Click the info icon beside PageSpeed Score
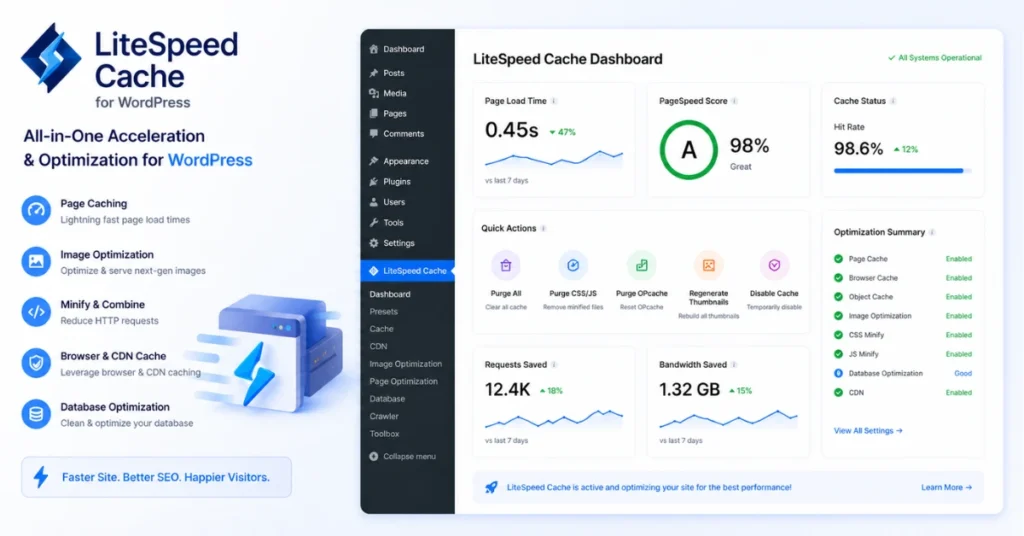The image size is (1024, 536). [x=735, y=101]
